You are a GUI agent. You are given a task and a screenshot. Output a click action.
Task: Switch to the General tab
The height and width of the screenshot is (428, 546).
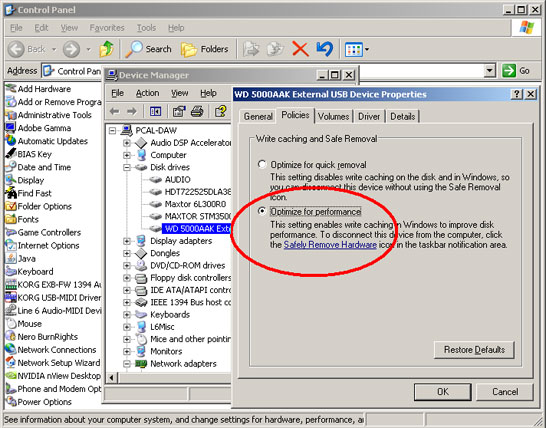tap(258, 116)
